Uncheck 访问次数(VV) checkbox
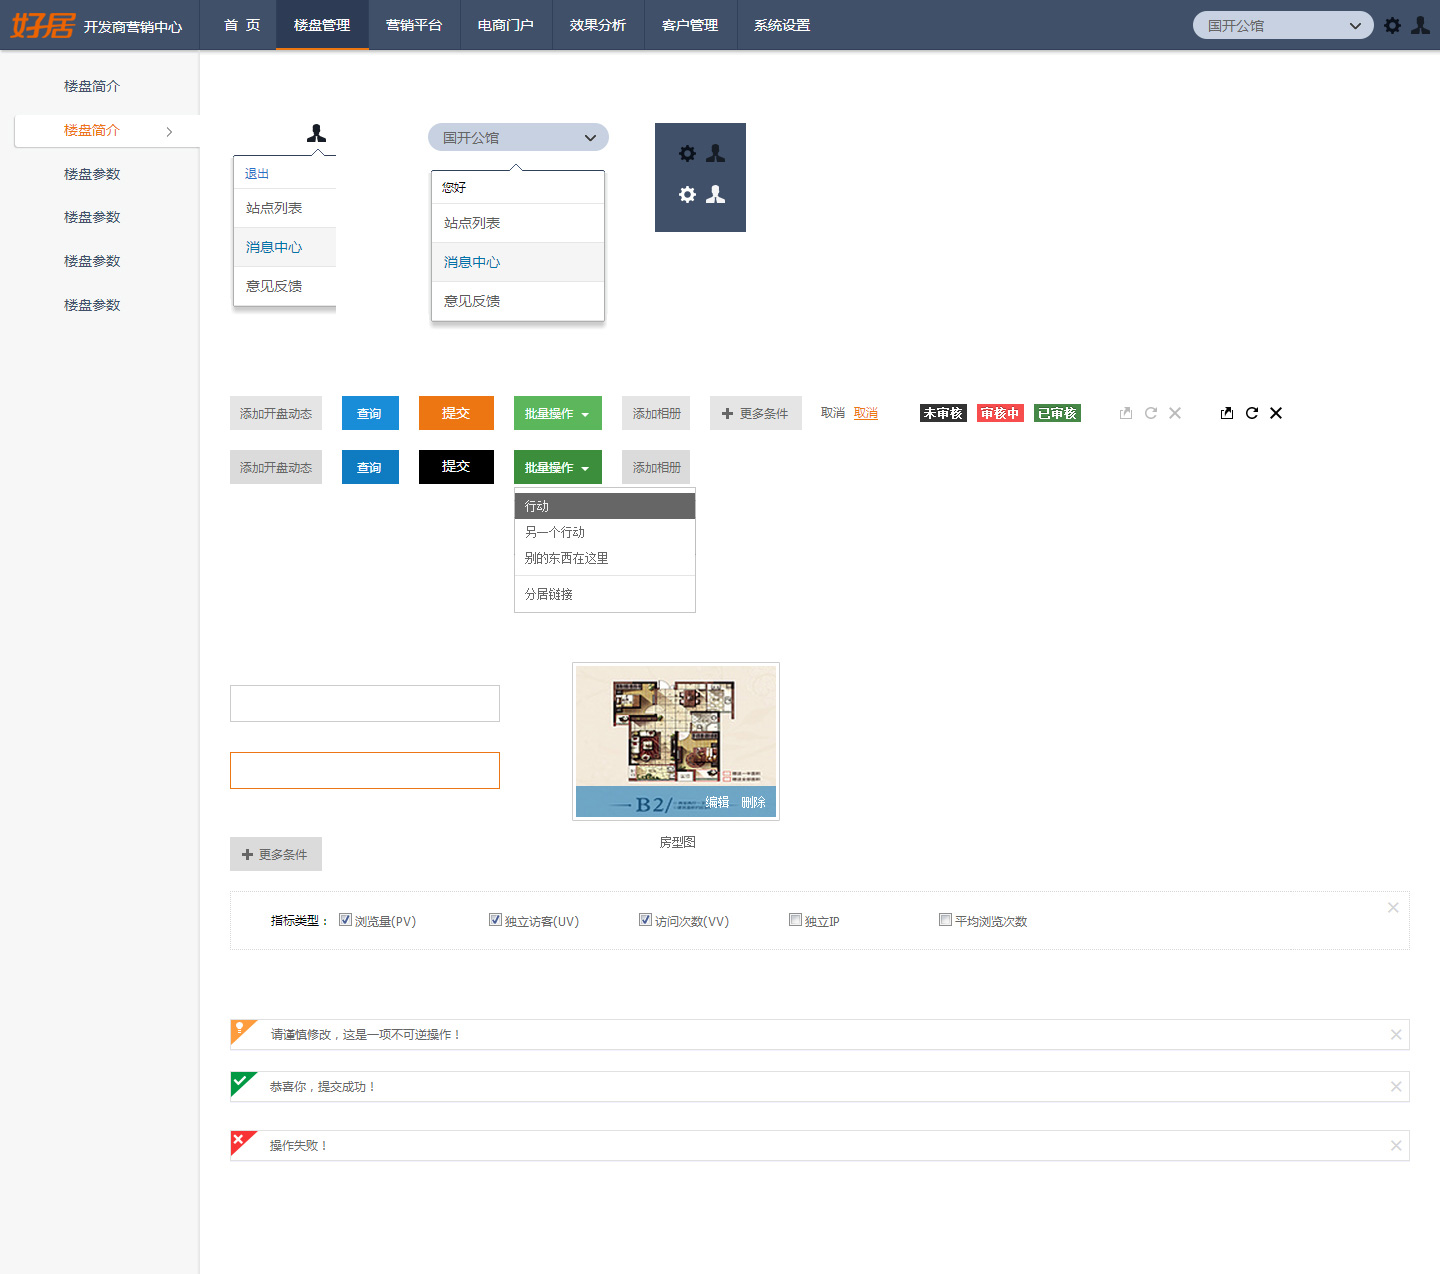1440x1274 pixels. [645, 920]
